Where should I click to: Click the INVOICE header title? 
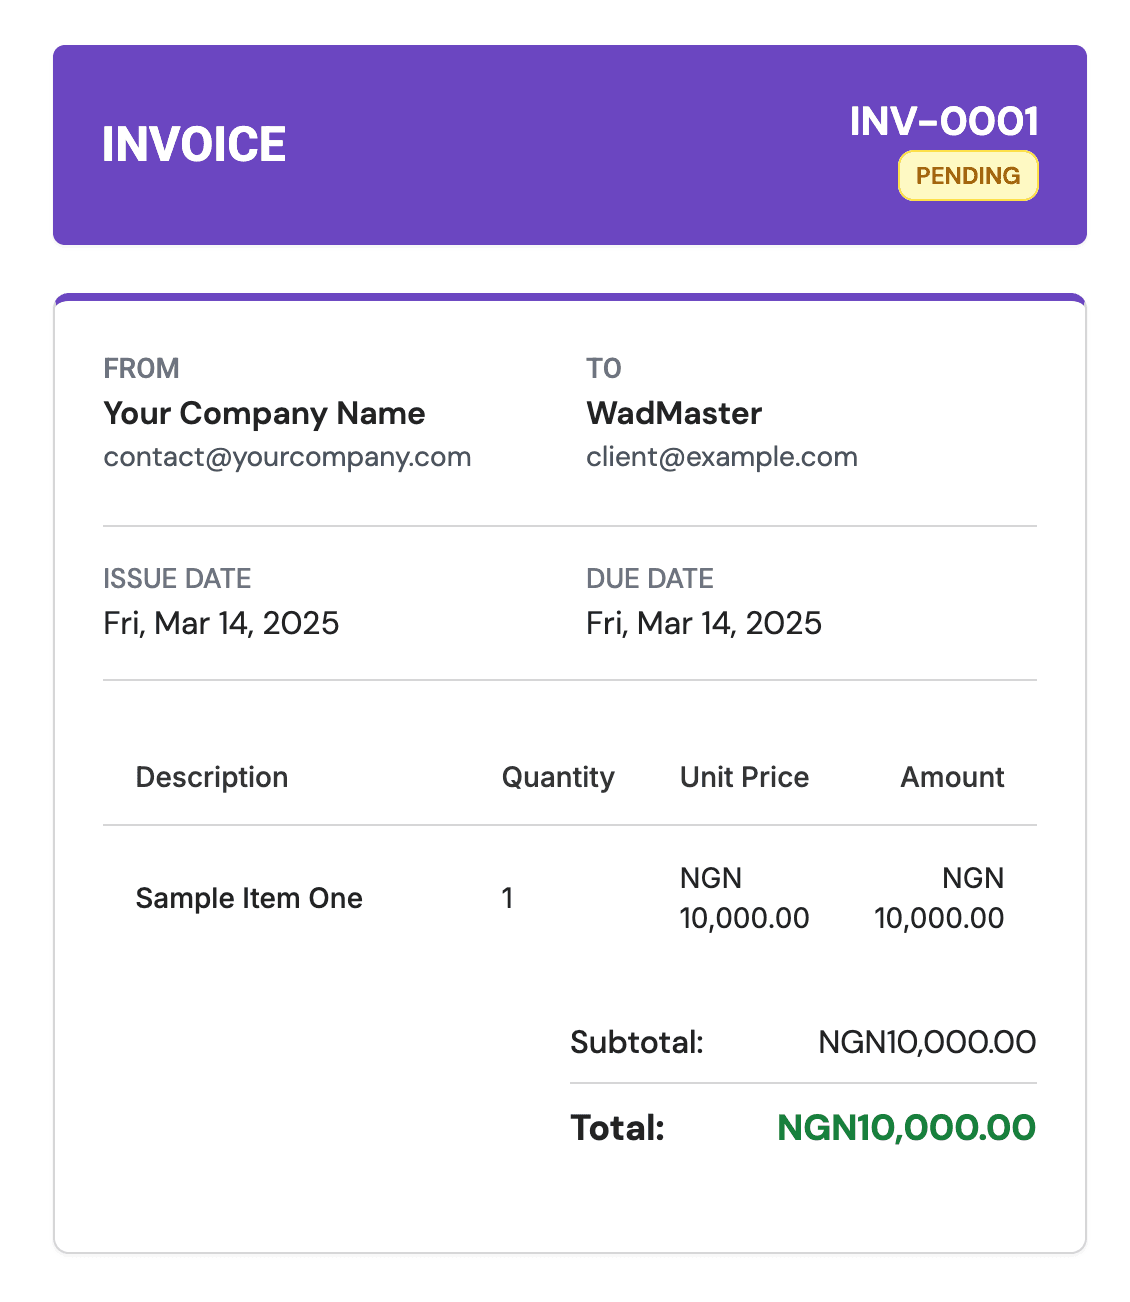pos(194,145)
